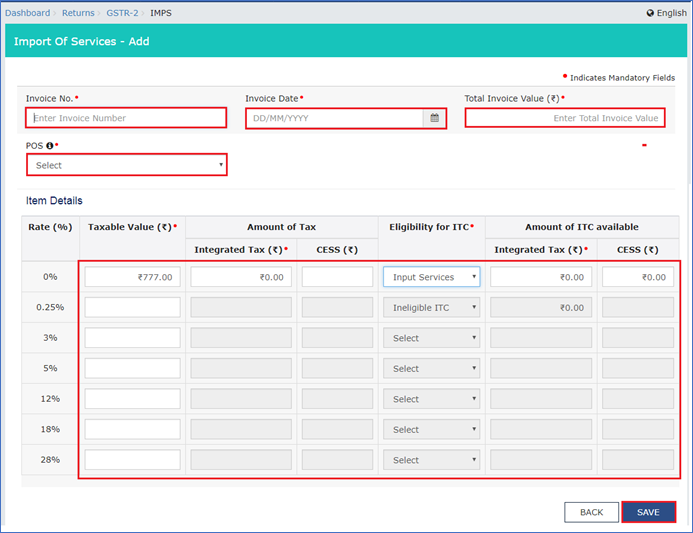Click ITC CESS field in 0% row
Image resolution: width=693 pixels, height=533 pixels.
pyautogui.click(x=638, y=277)
